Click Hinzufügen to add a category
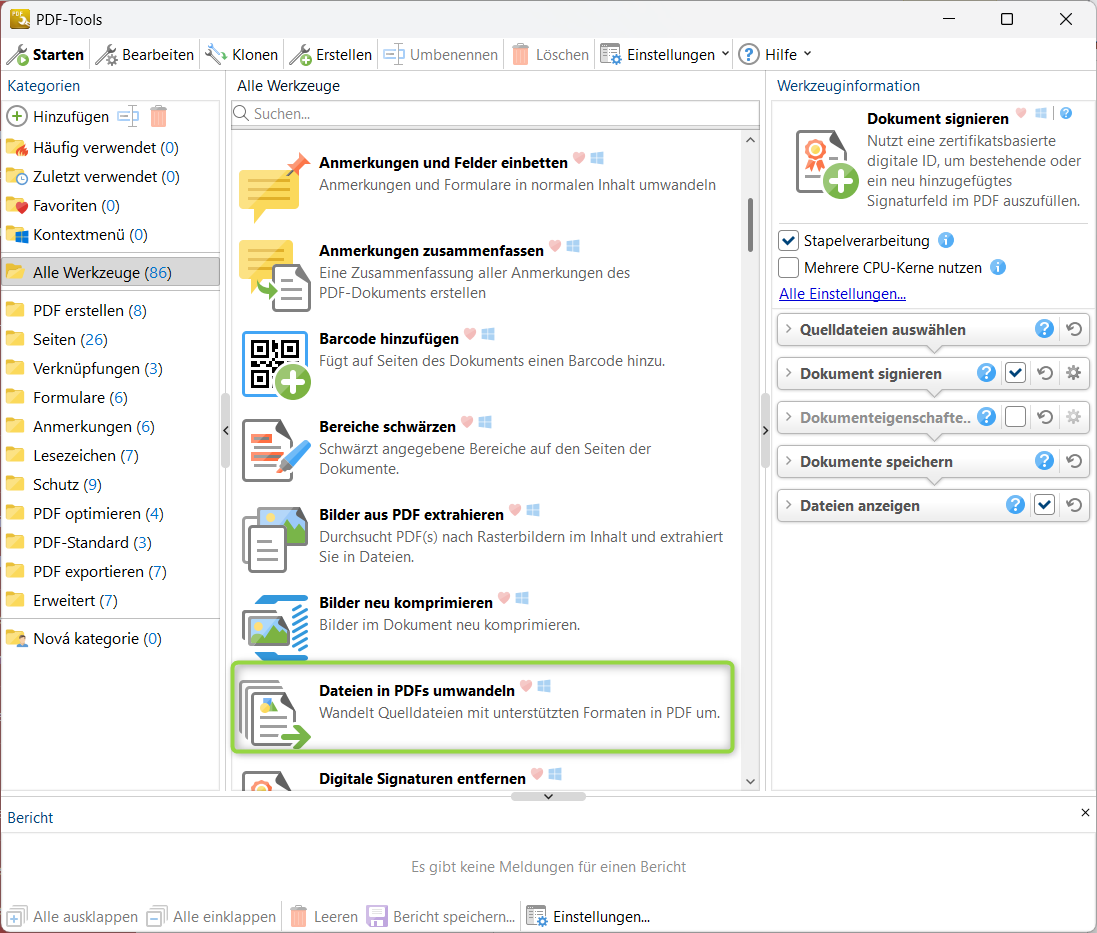Screen dimensions: 1097x933 point(58,116)
